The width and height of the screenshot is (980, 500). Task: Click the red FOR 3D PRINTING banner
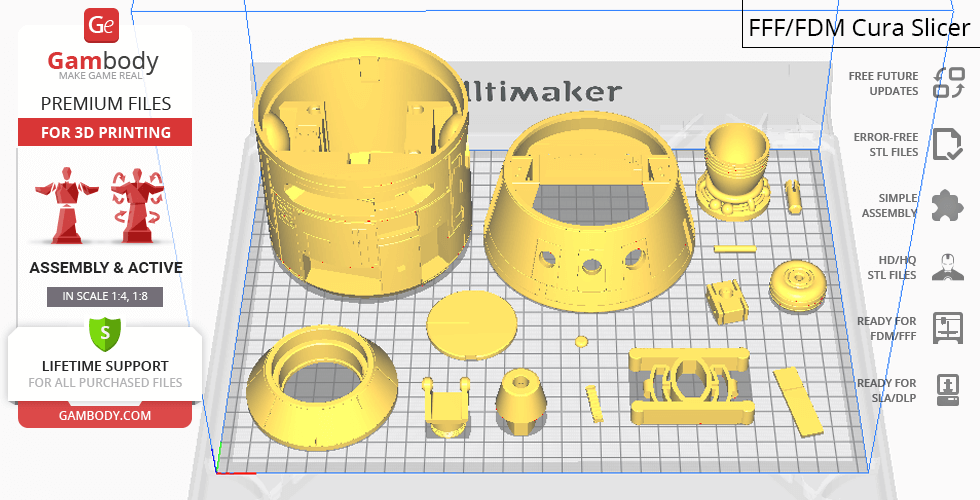[105, 132]
